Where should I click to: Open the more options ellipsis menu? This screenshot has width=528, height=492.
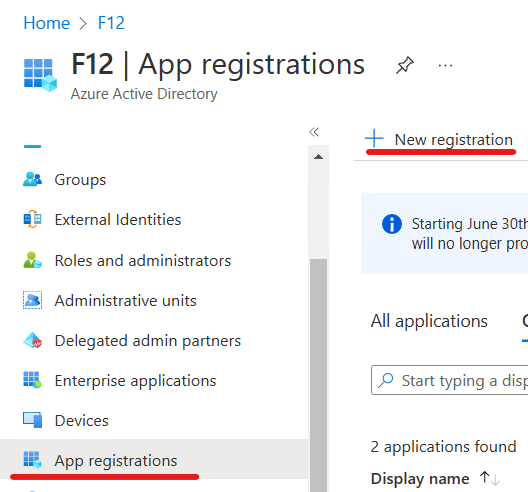[445, 65]
